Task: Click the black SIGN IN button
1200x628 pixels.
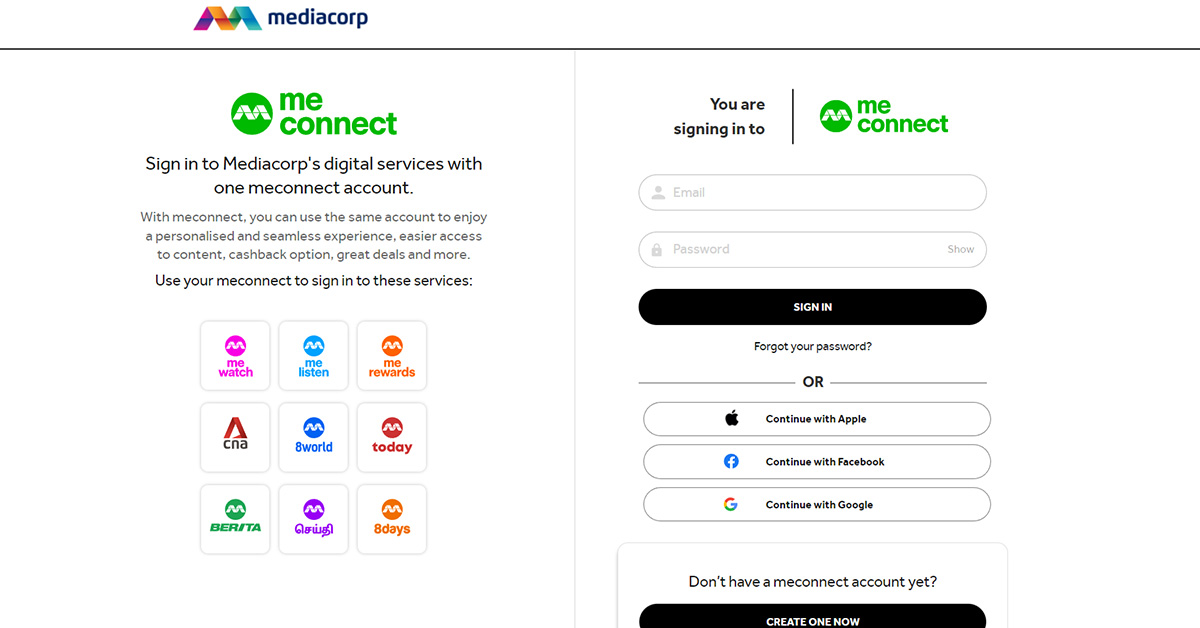Action: tap(812, 306)
